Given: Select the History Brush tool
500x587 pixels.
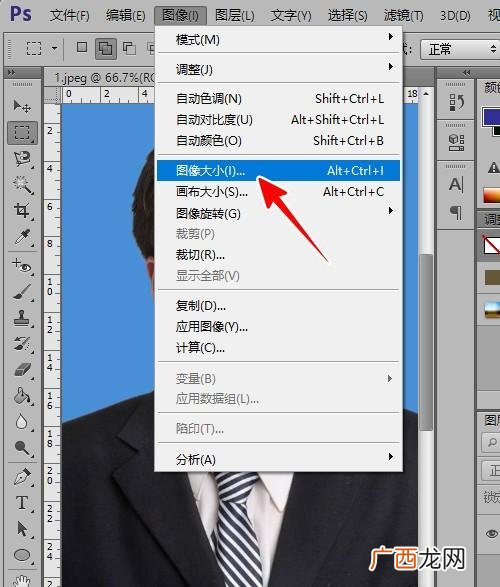Looking at the screenshot, I should [x=22, y=344].
